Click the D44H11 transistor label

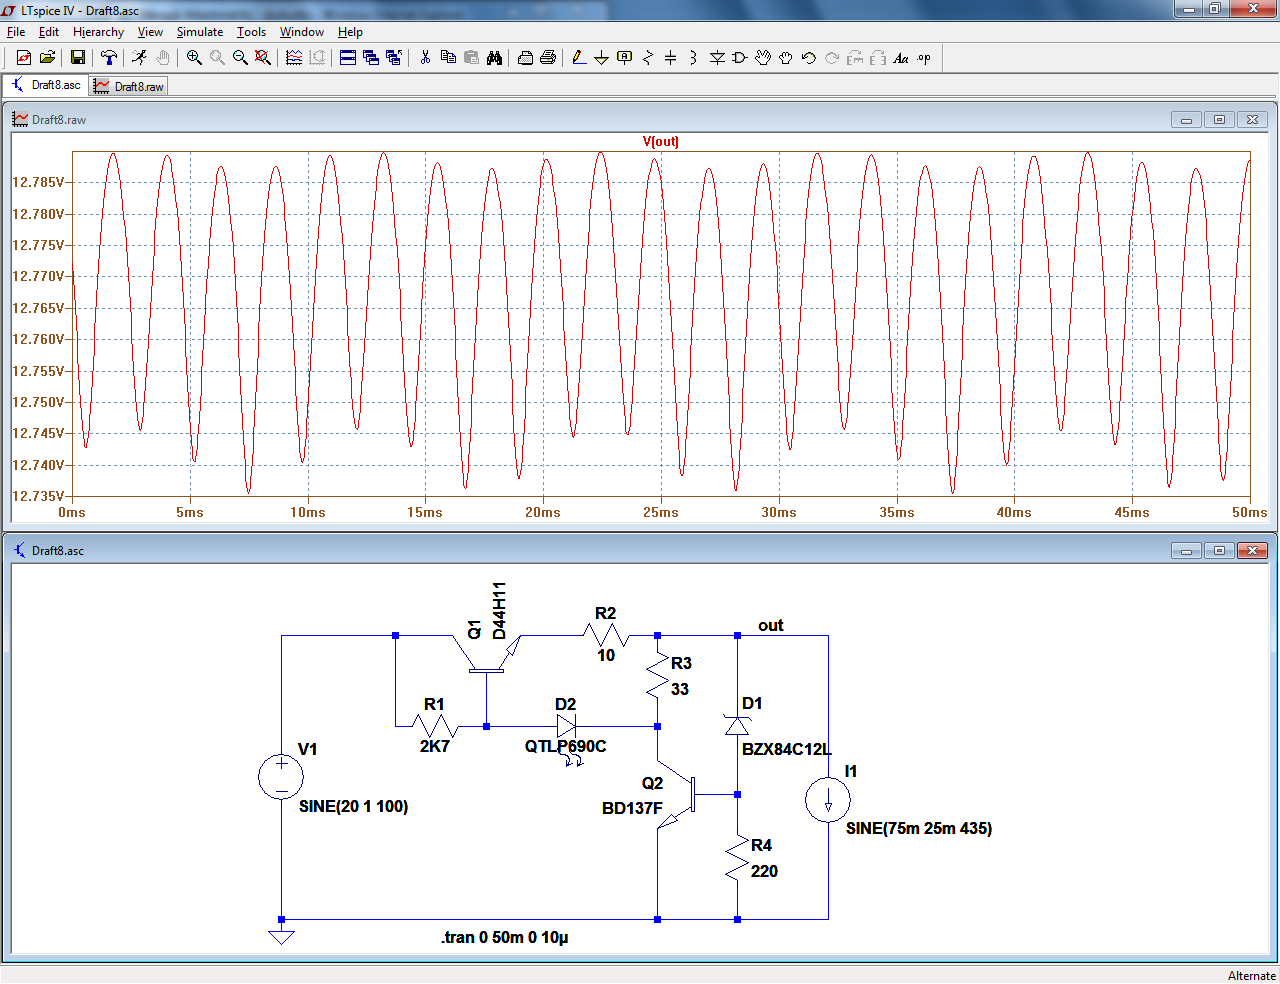(x=499, y=610)
